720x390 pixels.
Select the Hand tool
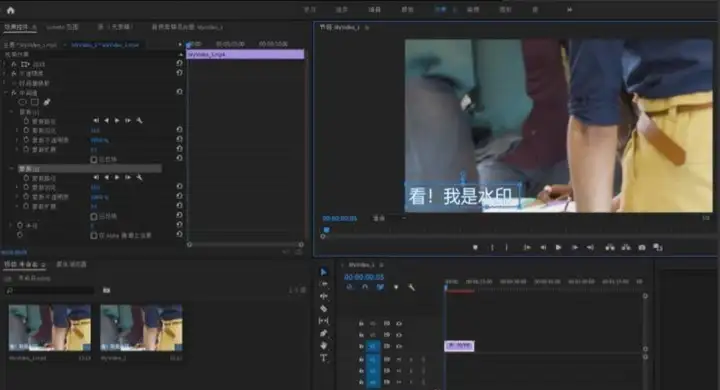coord(324,345)
